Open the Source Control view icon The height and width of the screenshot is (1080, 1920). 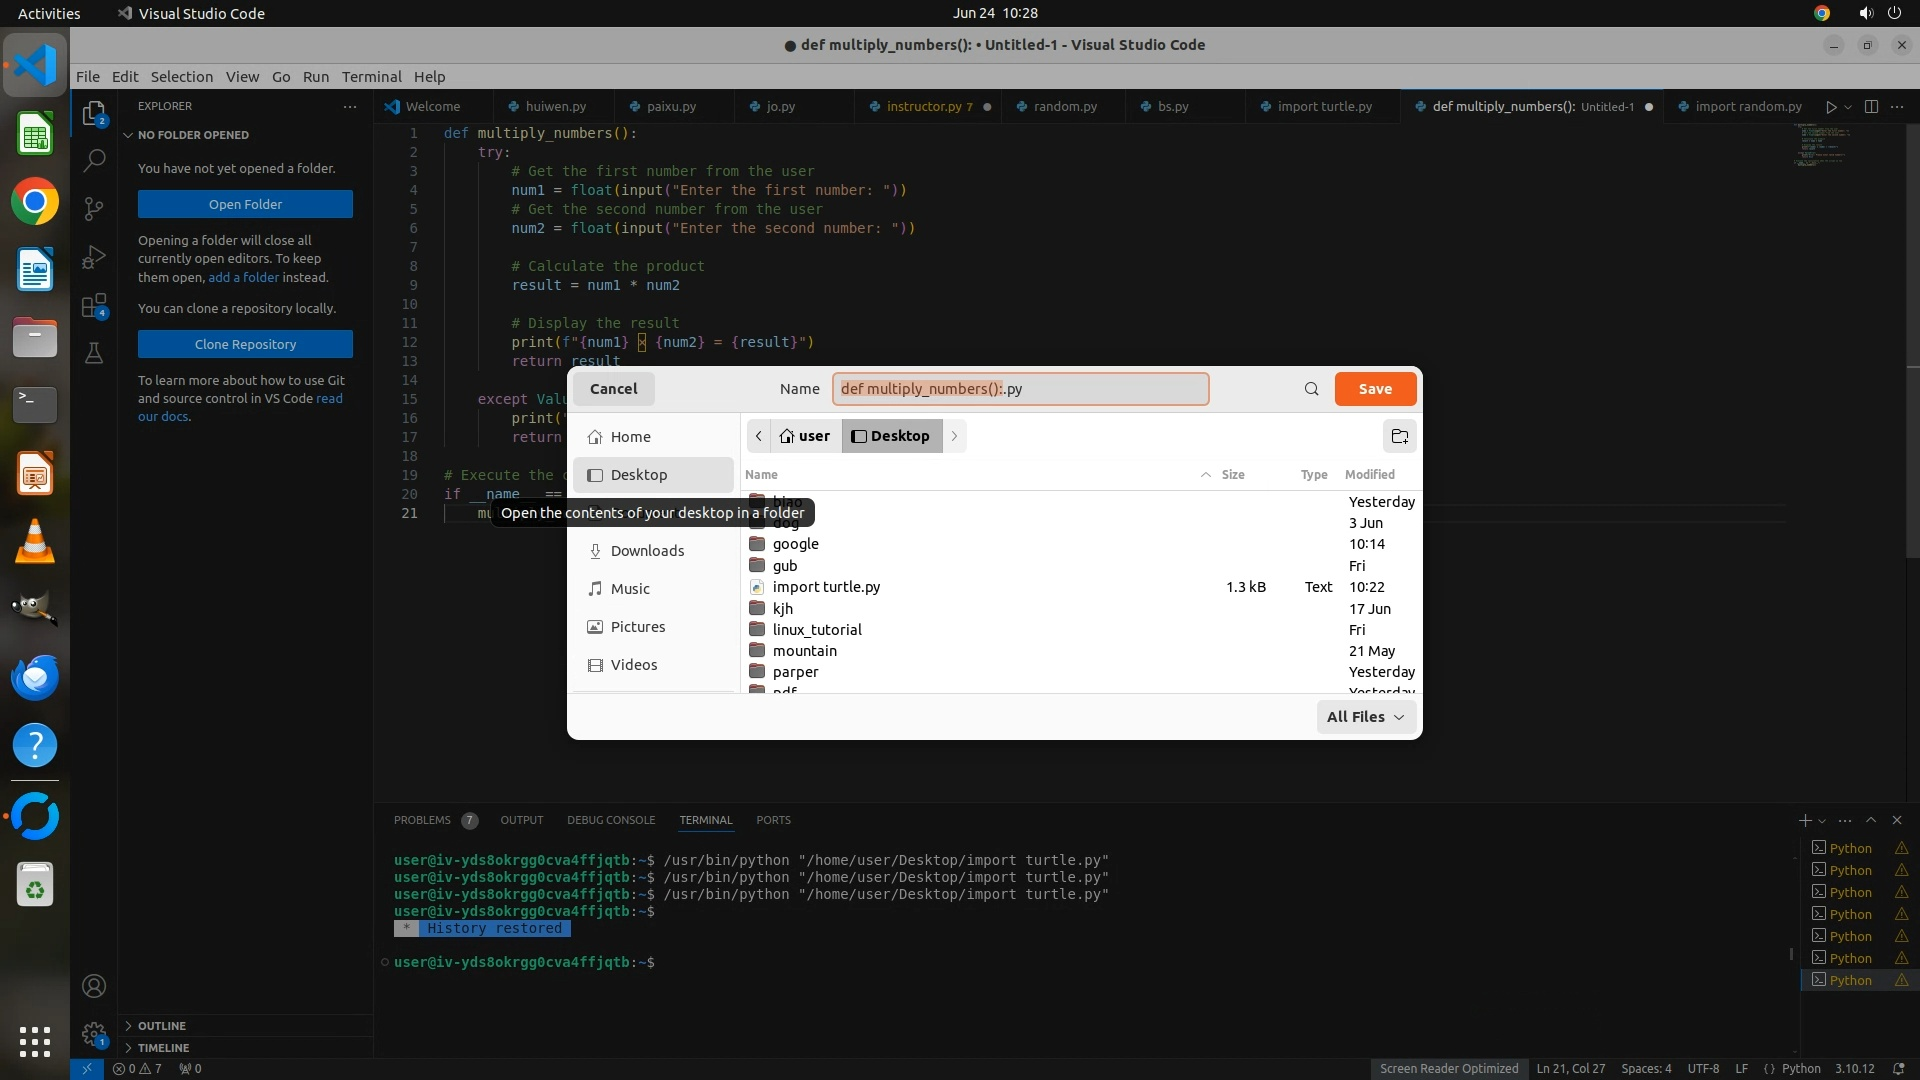point(94,208)
